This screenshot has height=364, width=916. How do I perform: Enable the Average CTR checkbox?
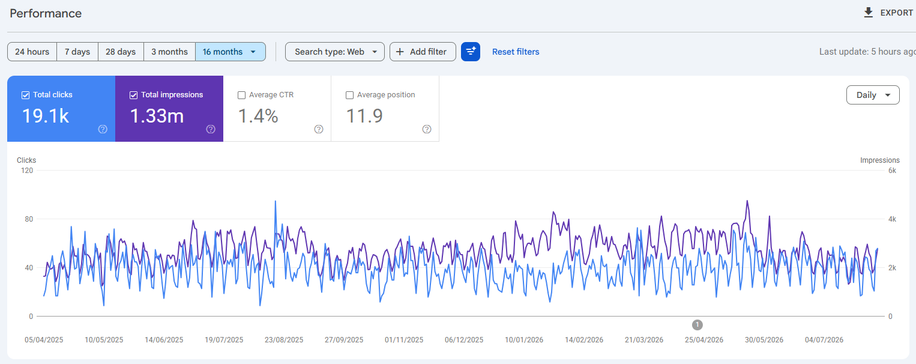(241, 95)
